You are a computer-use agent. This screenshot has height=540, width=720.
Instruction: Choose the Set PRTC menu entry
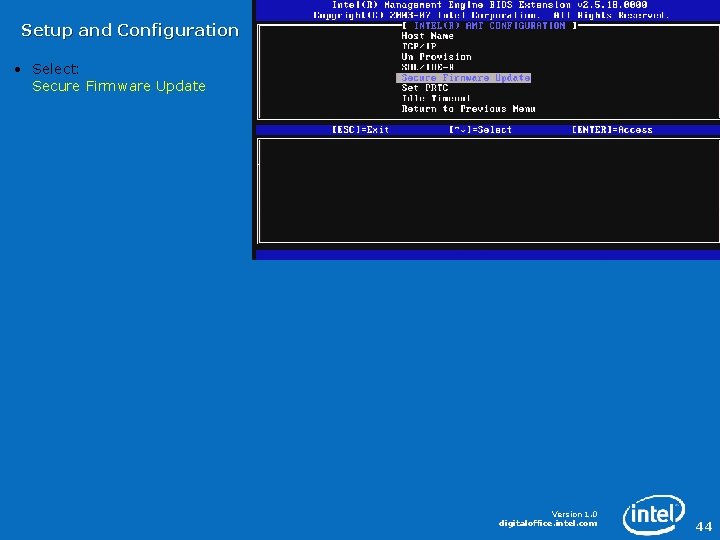click(x=424, y=88)
